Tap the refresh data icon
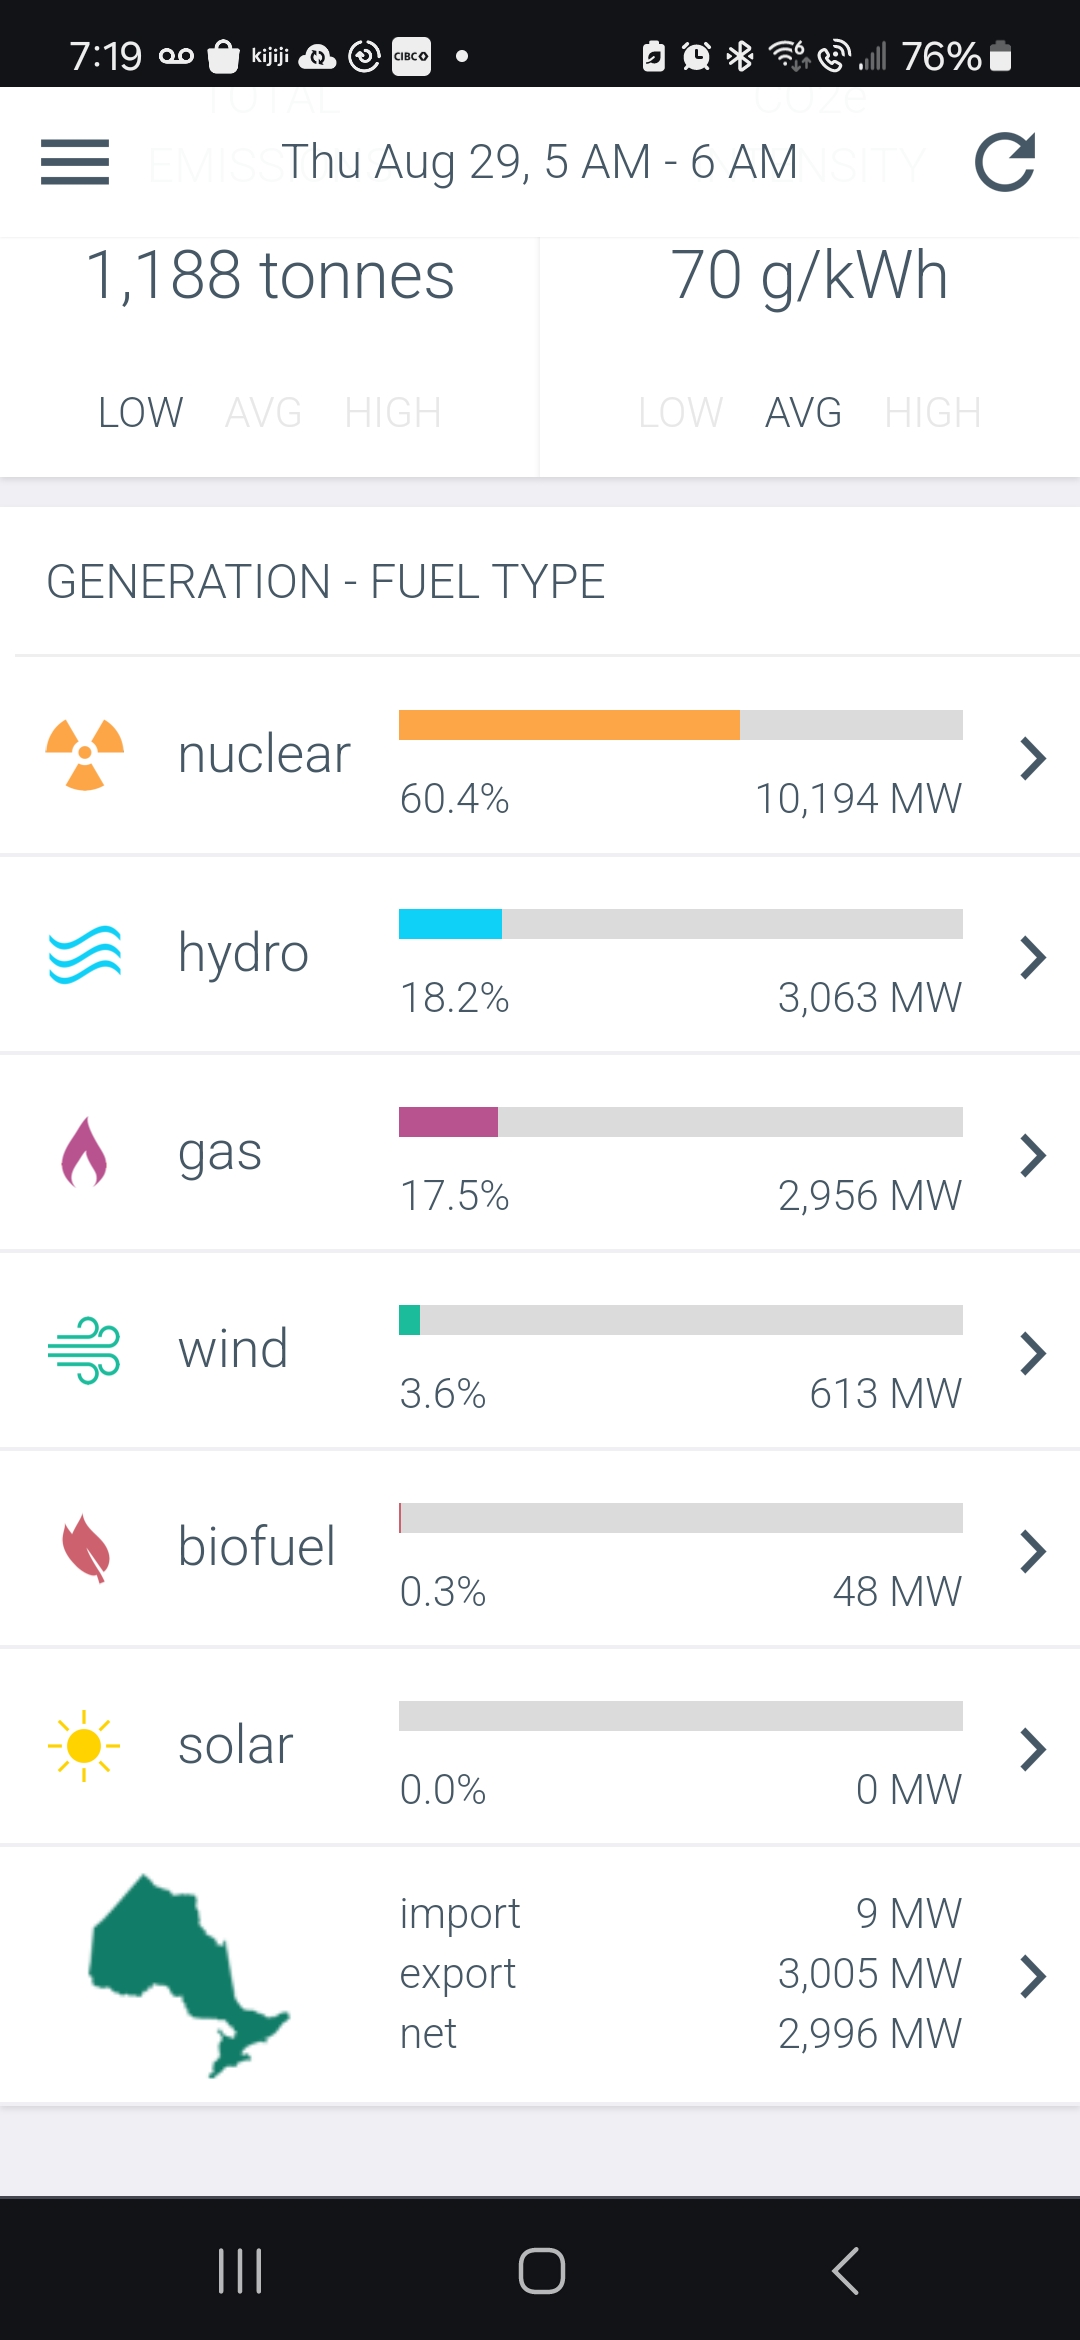The width and height of the screenshot is (1080, 2340). (1004, 162)
